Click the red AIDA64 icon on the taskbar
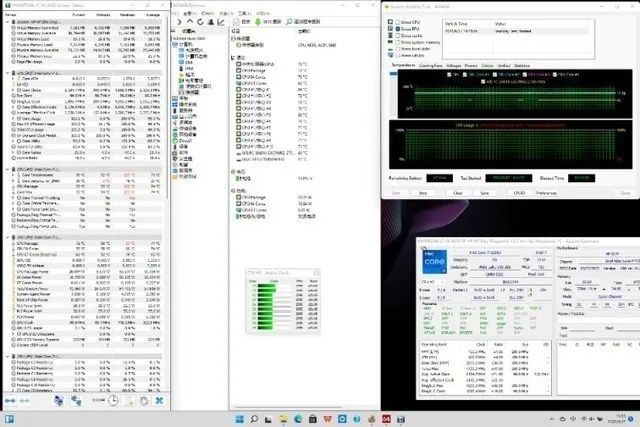 coord(386,419)
